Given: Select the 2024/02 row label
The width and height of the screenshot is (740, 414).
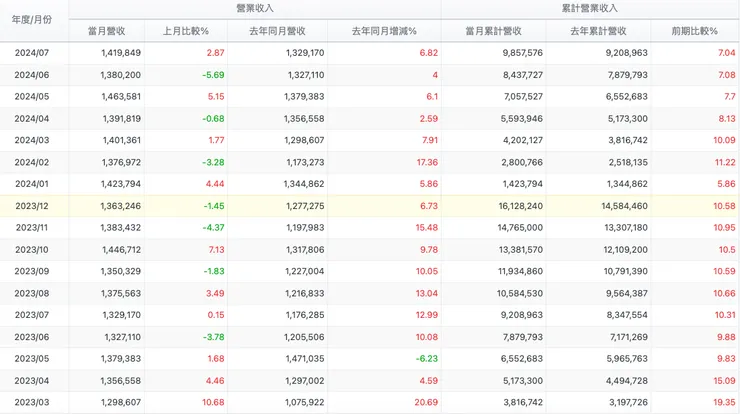Looking at the screenshot, I should [x=32, y=162].
